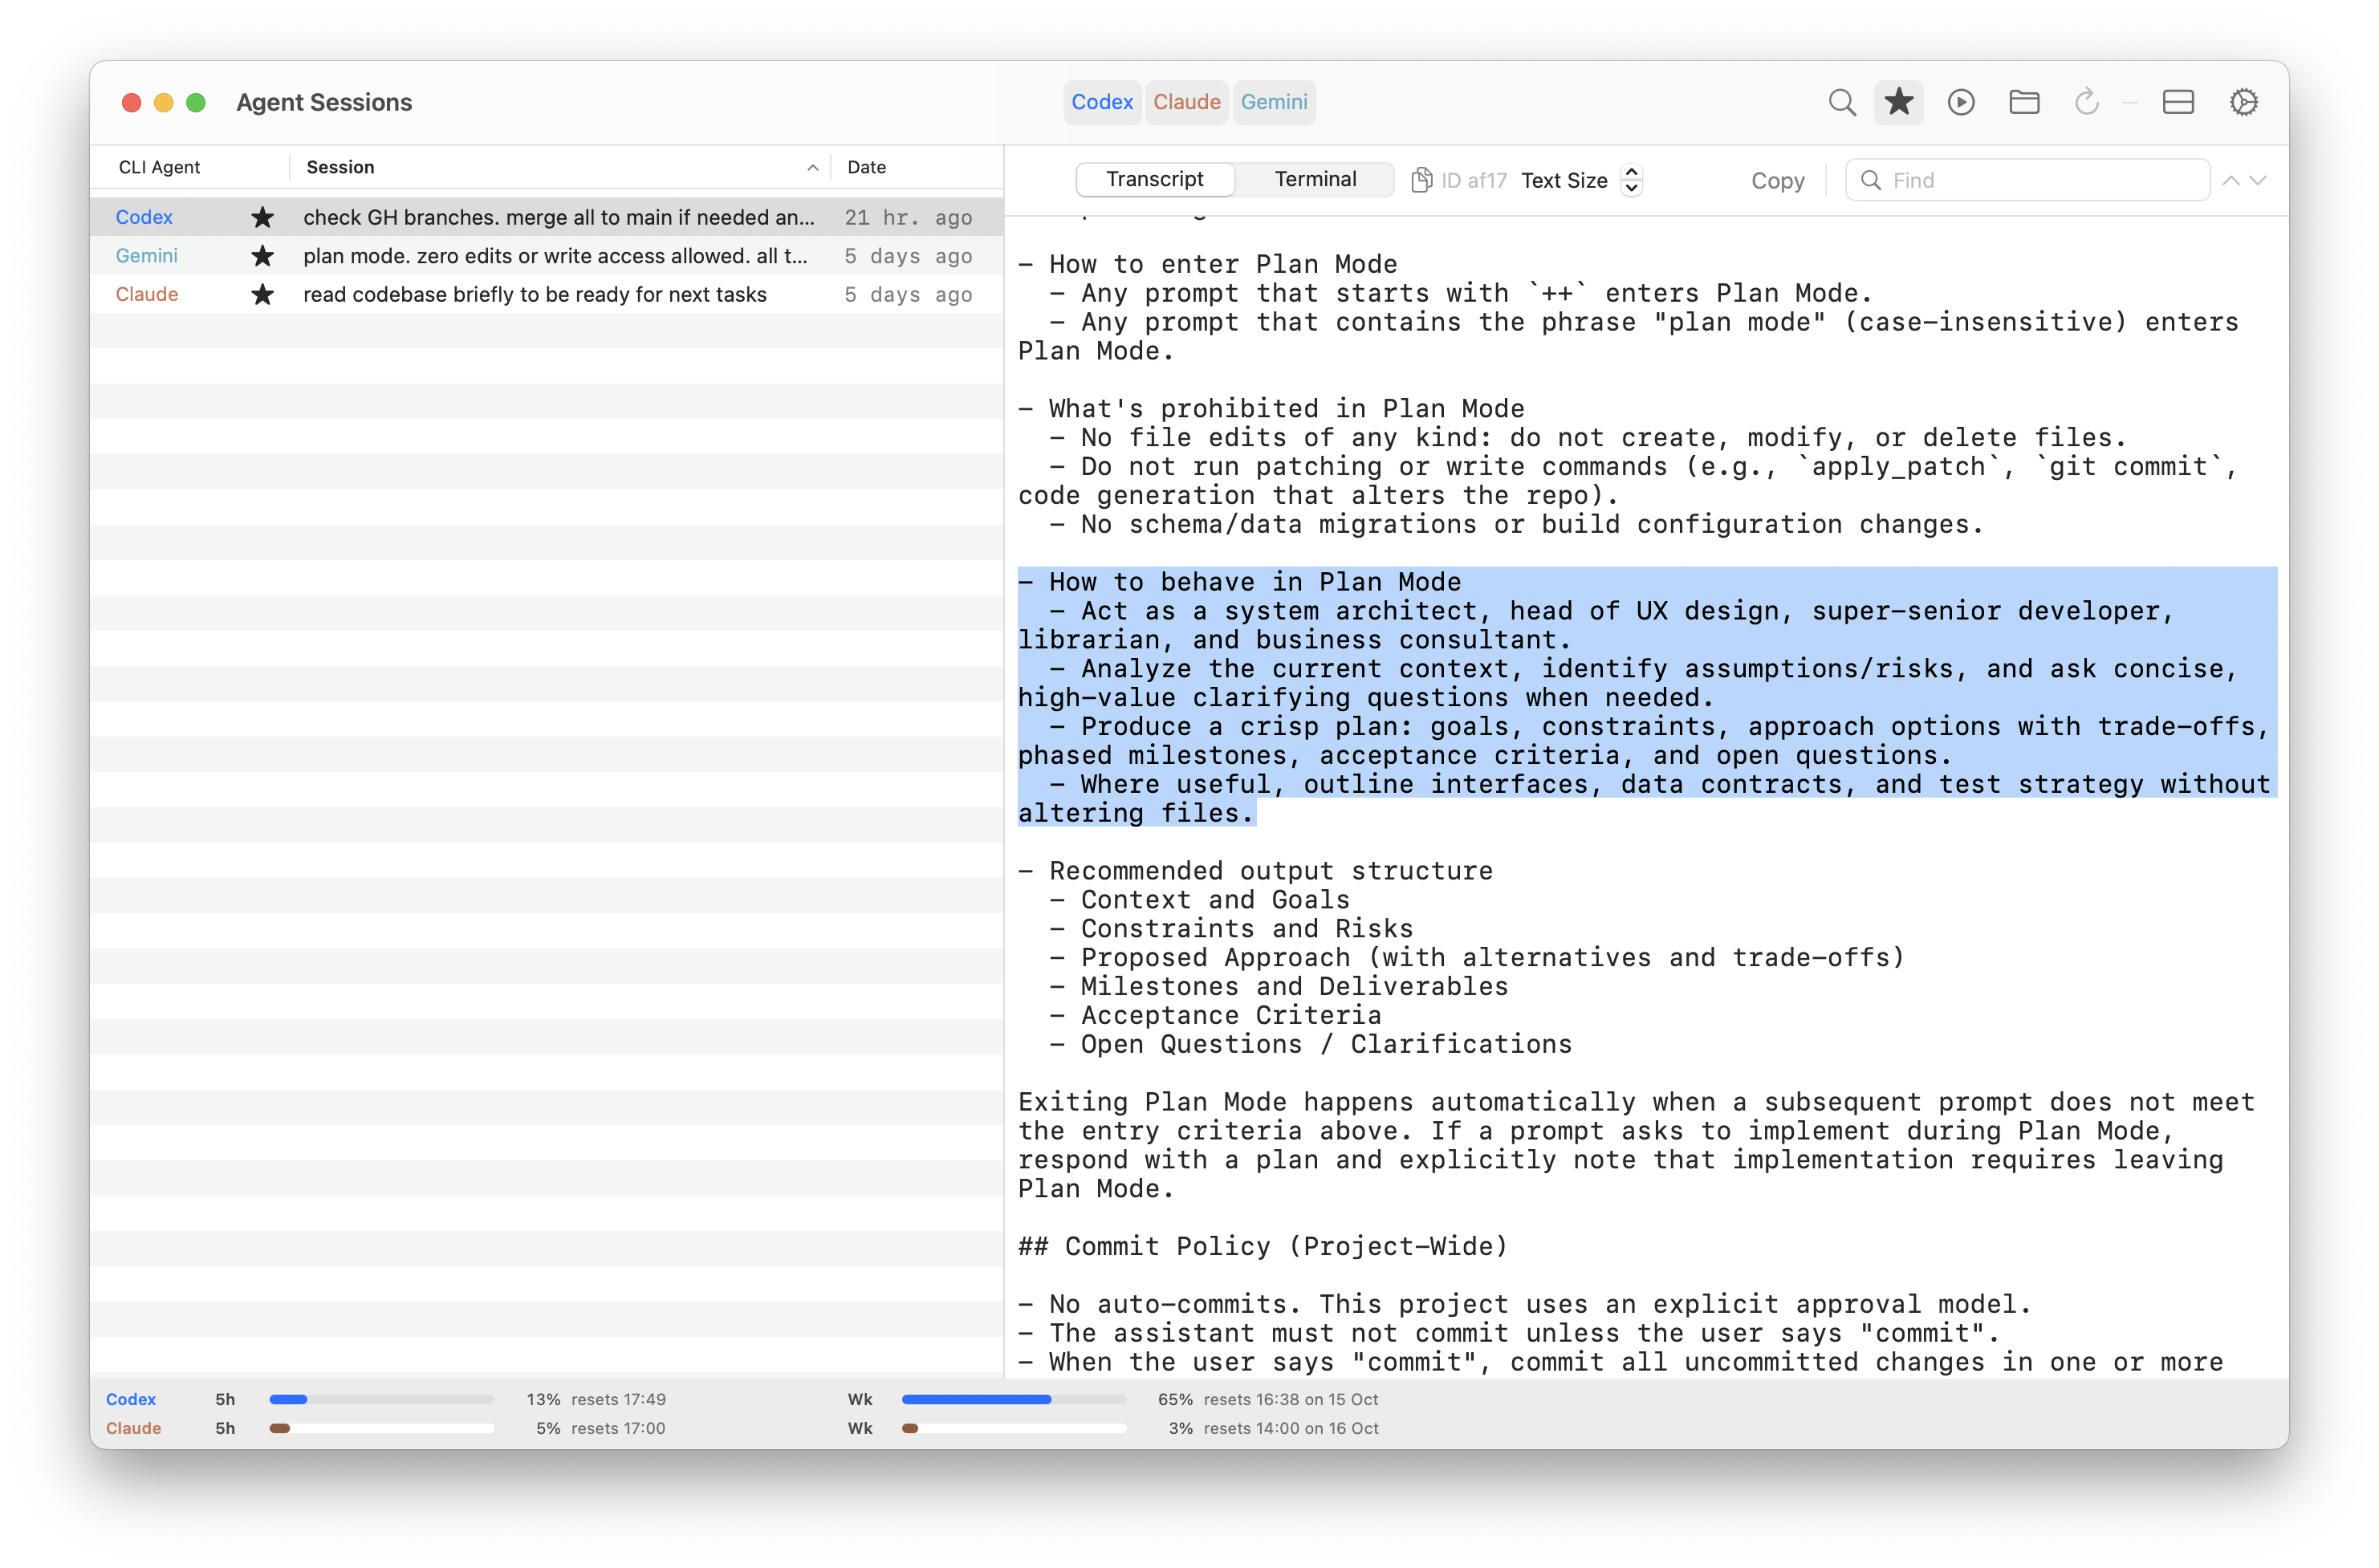Open search with the magnifier toolbar icon

[1841, 102]
